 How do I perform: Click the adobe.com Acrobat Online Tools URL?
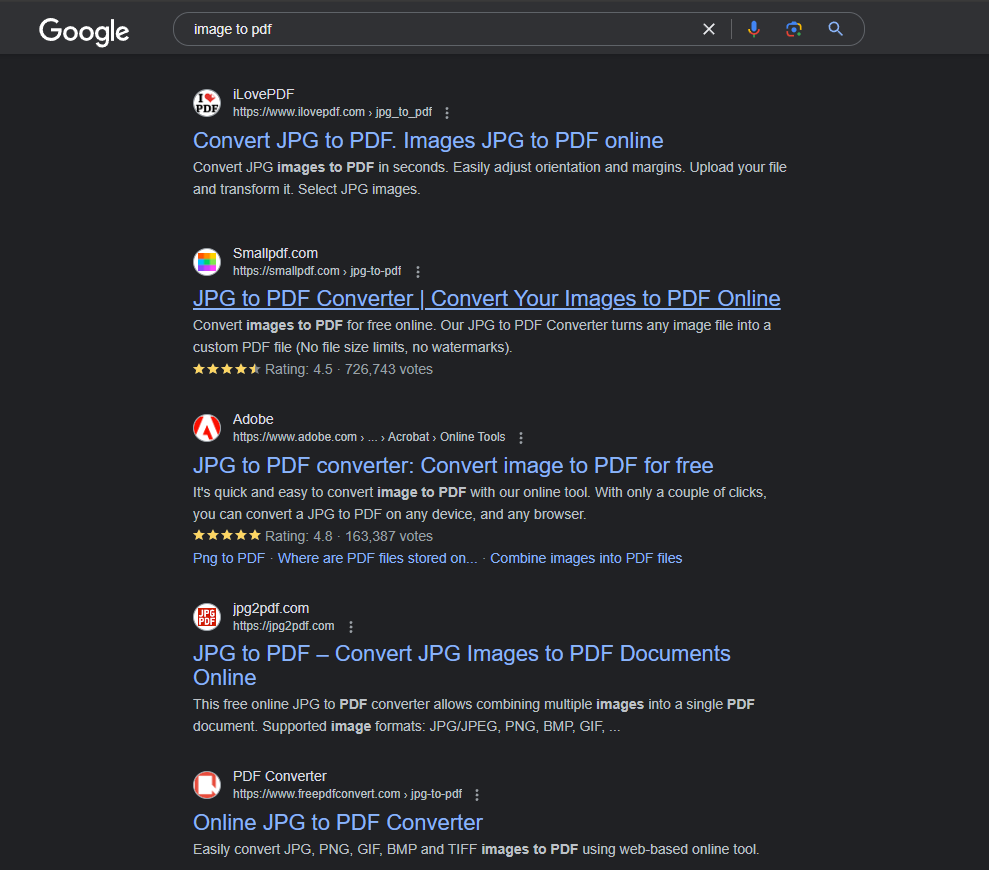pos(369,437)
